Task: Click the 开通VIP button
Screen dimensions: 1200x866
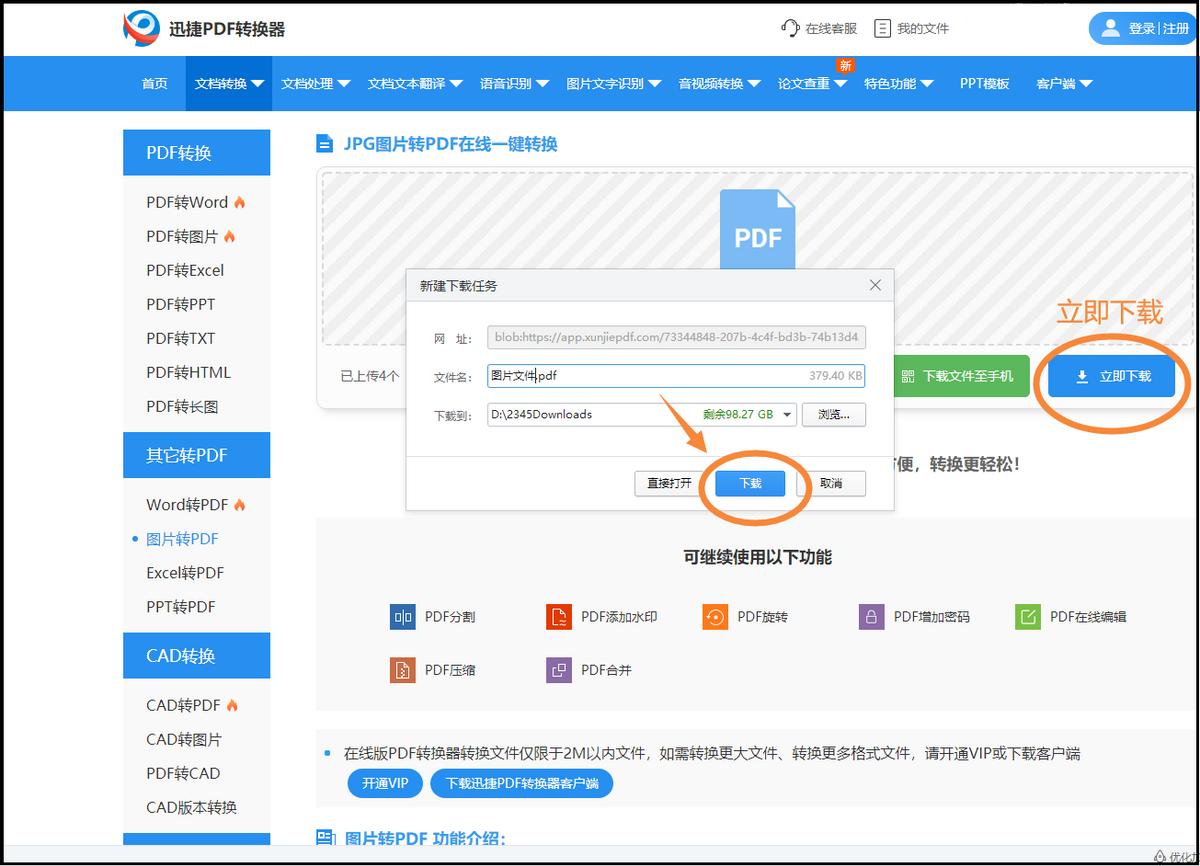Action: 384,783
